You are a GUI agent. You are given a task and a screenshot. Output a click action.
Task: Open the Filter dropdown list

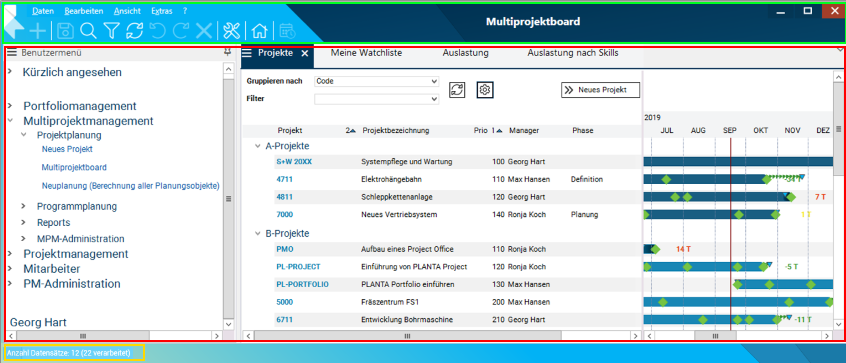[x=377, y=99]
